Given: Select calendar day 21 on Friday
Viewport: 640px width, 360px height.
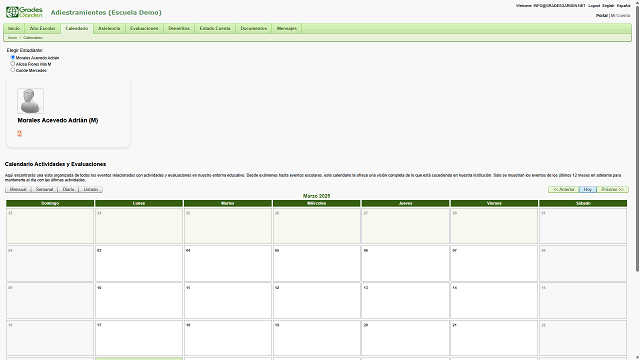Looking at the screenshot, I should [x=494, y=338].
